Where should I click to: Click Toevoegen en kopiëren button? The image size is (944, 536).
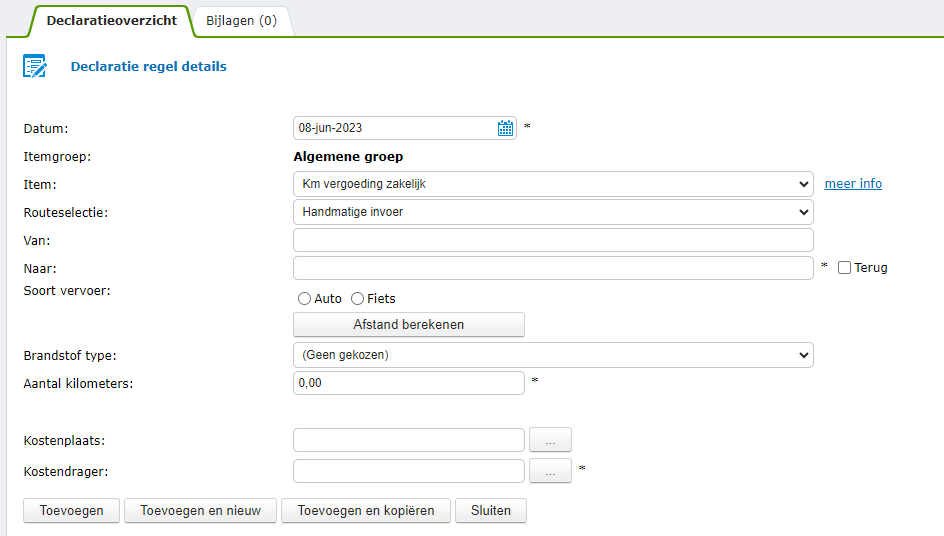pyautogui.click(x=366, y=510)
